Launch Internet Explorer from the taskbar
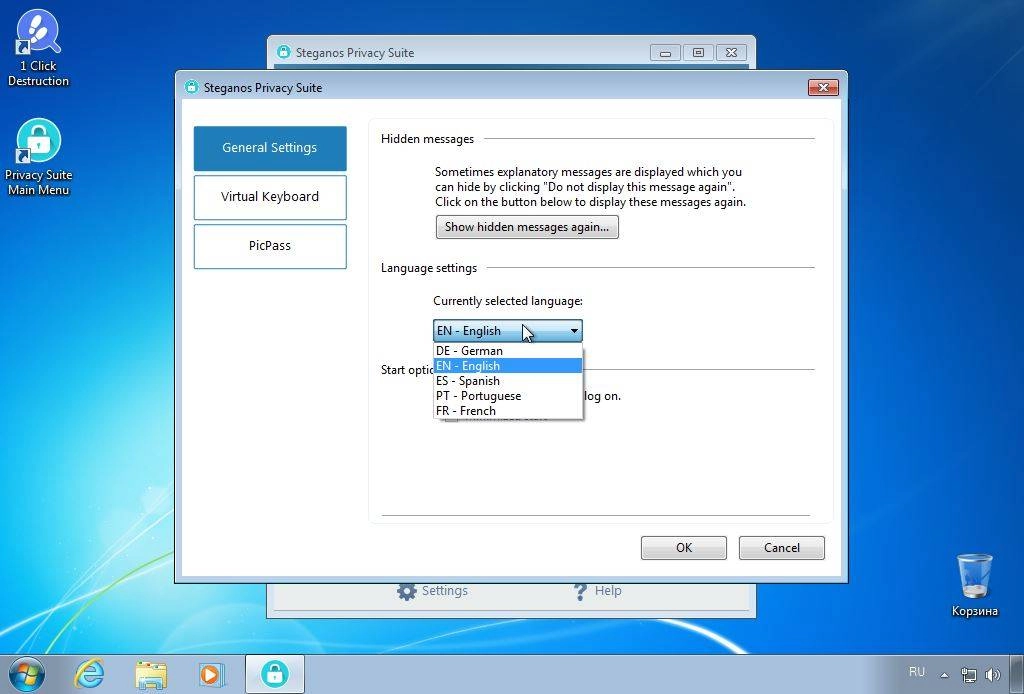 [89, 674]
